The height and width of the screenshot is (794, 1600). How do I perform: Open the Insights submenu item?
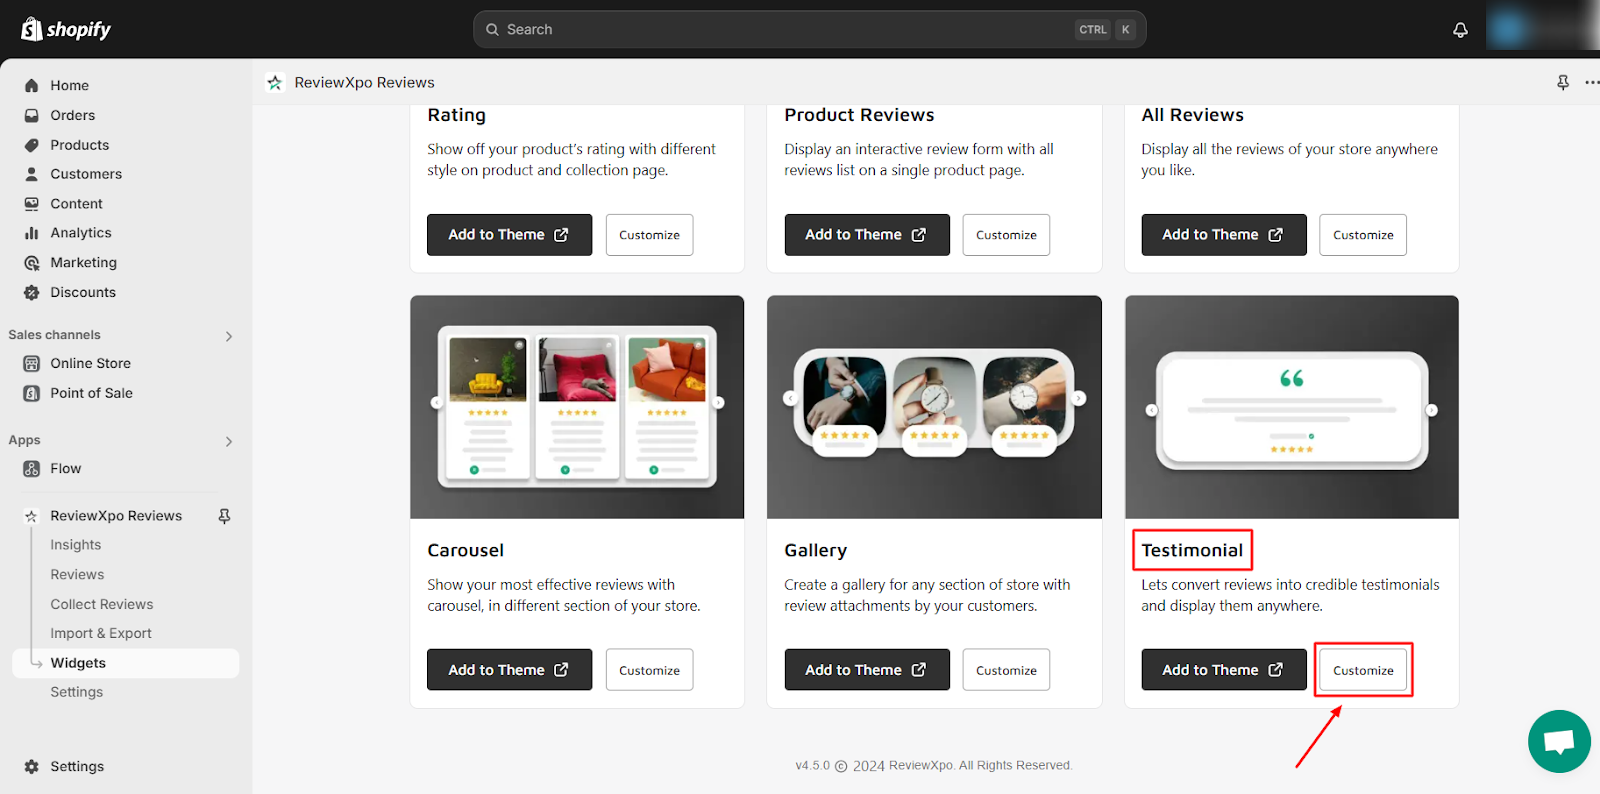pyautogui.click(x=76, y=545)
